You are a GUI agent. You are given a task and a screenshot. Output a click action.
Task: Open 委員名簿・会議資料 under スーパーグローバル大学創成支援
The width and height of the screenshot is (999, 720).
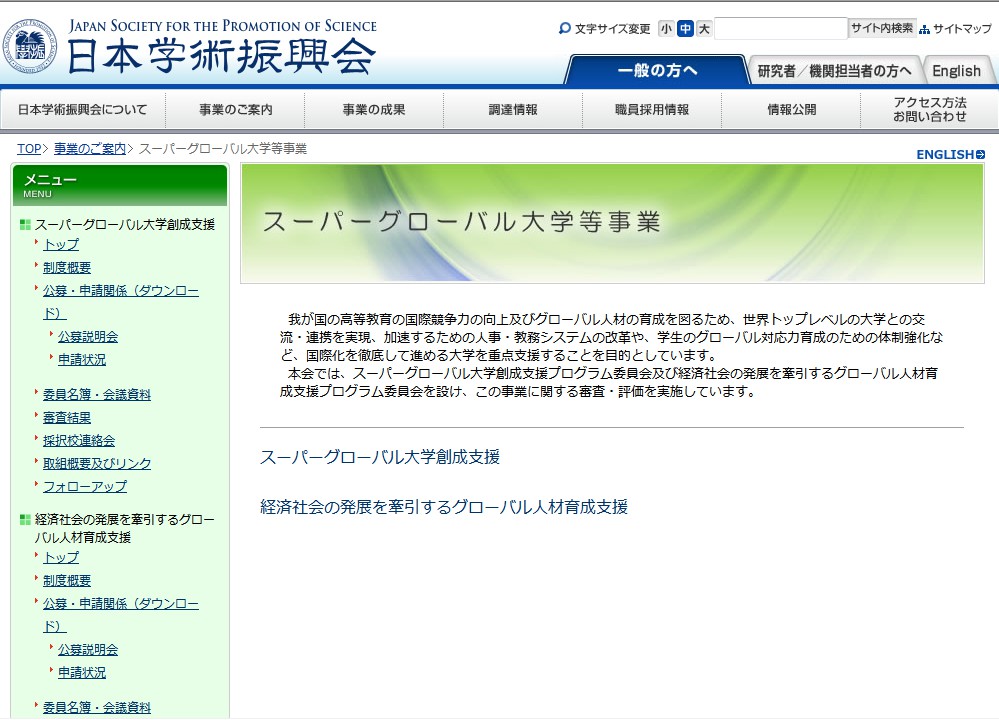(x=97, y=394)
